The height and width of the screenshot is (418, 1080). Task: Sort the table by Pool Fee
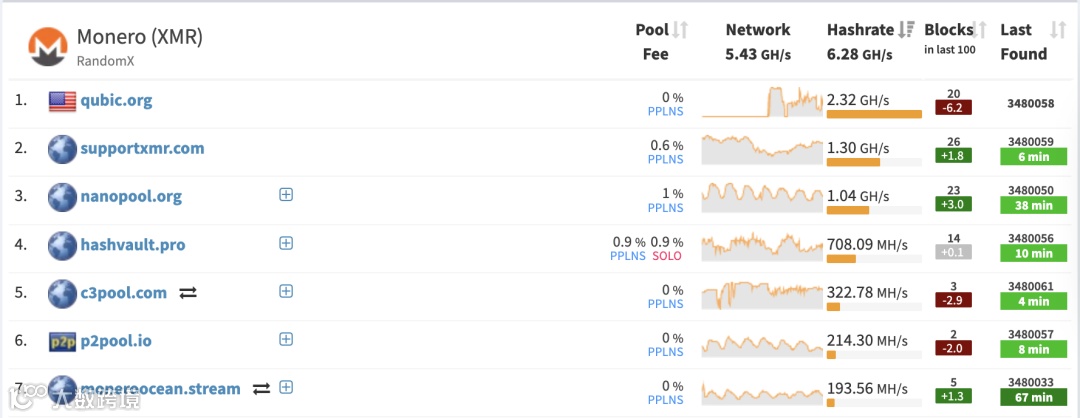[680, 30]
